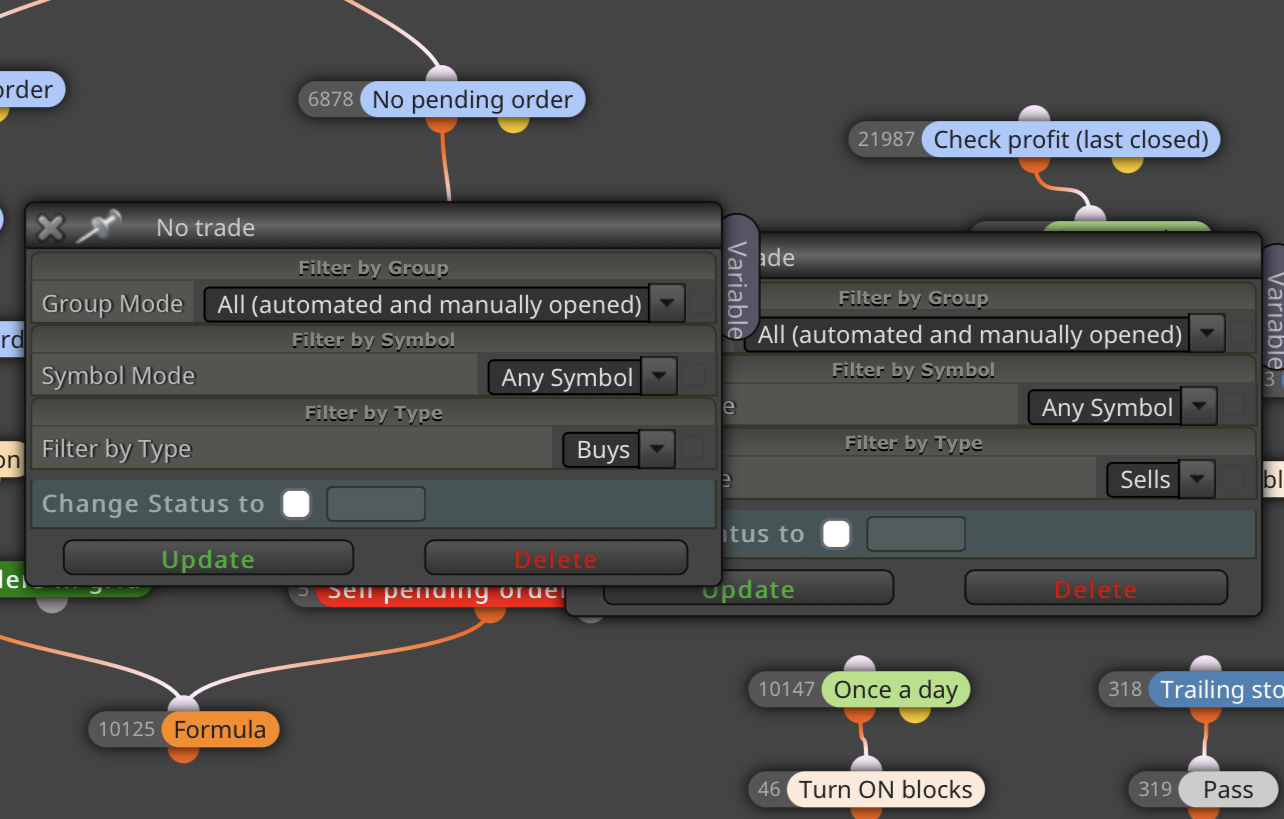Click the status input field in the Sells dialog
Viewport: 1284px width, 819px height.
[x=916, y=534]
